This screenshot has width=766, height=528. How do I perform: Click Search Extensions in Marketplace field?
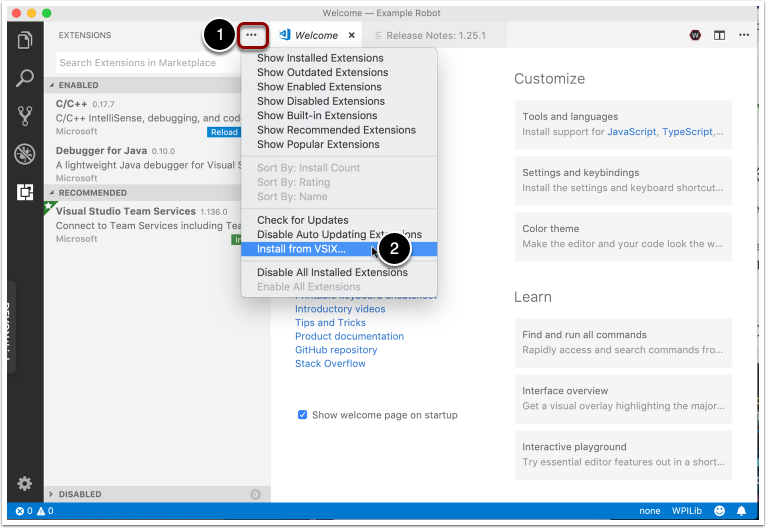coord(149,63)
